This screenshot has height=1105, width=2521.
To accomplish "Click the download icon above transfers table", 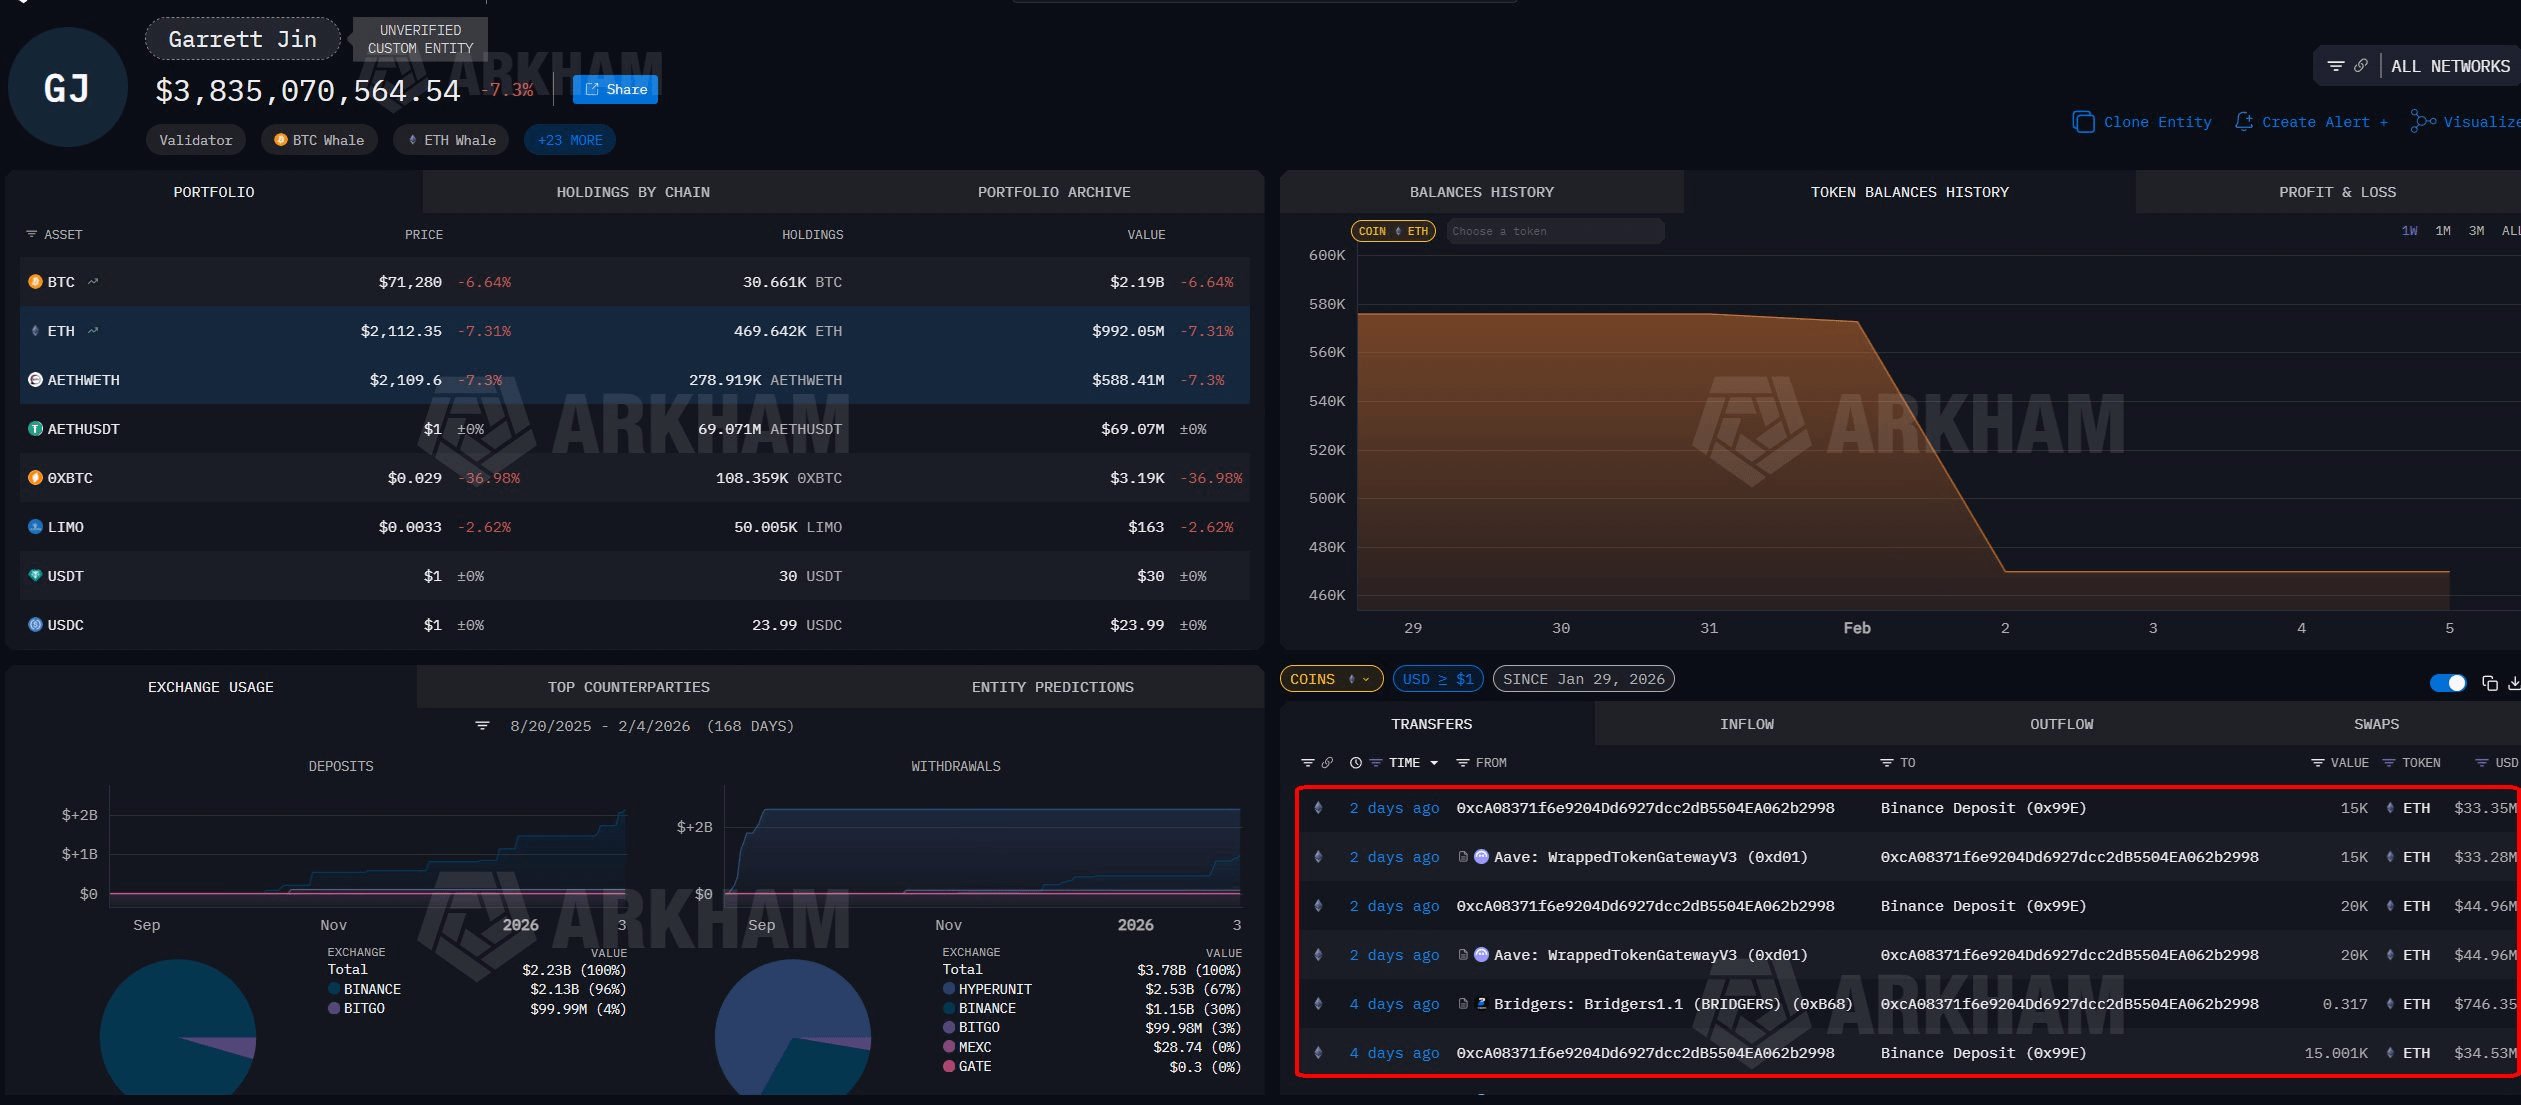I will (2514, 683).
